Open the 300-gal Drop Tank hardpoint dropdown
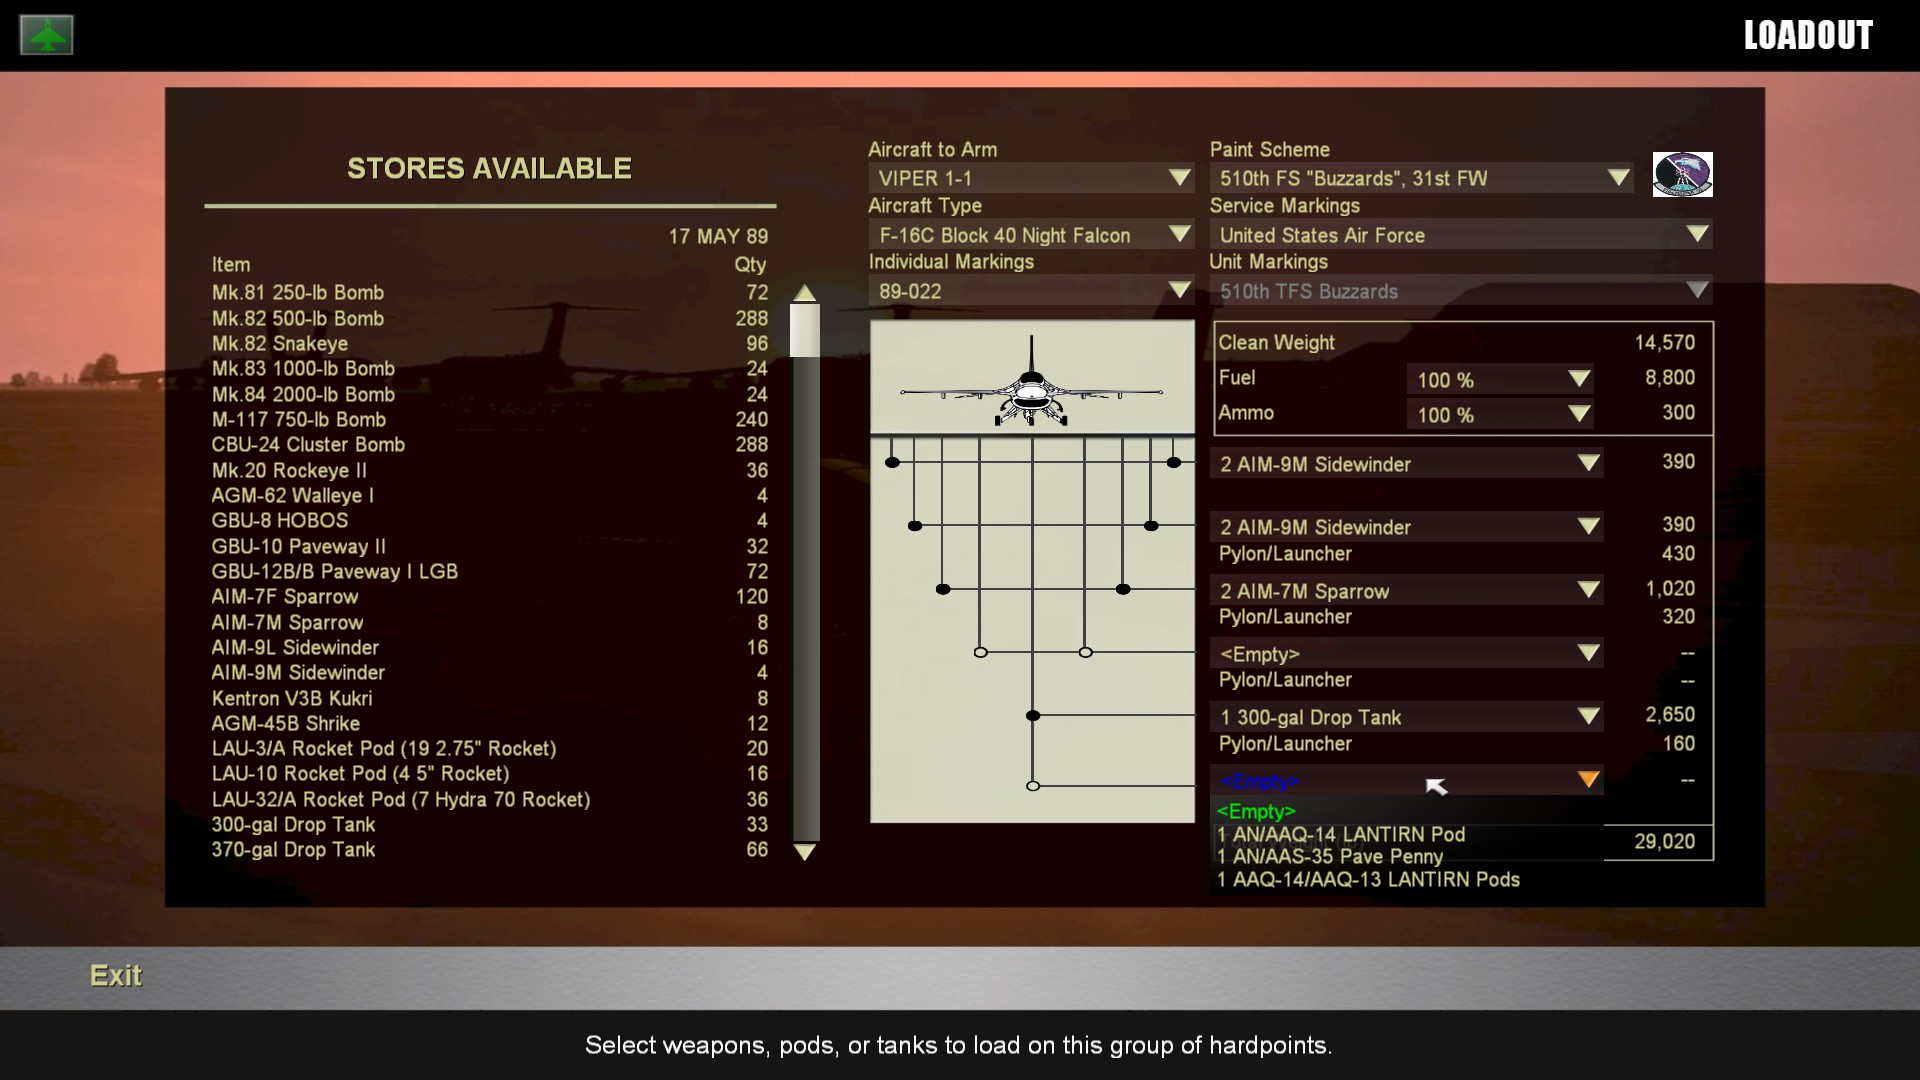The image size is (1920, 1080). (x=1407, y=717)
